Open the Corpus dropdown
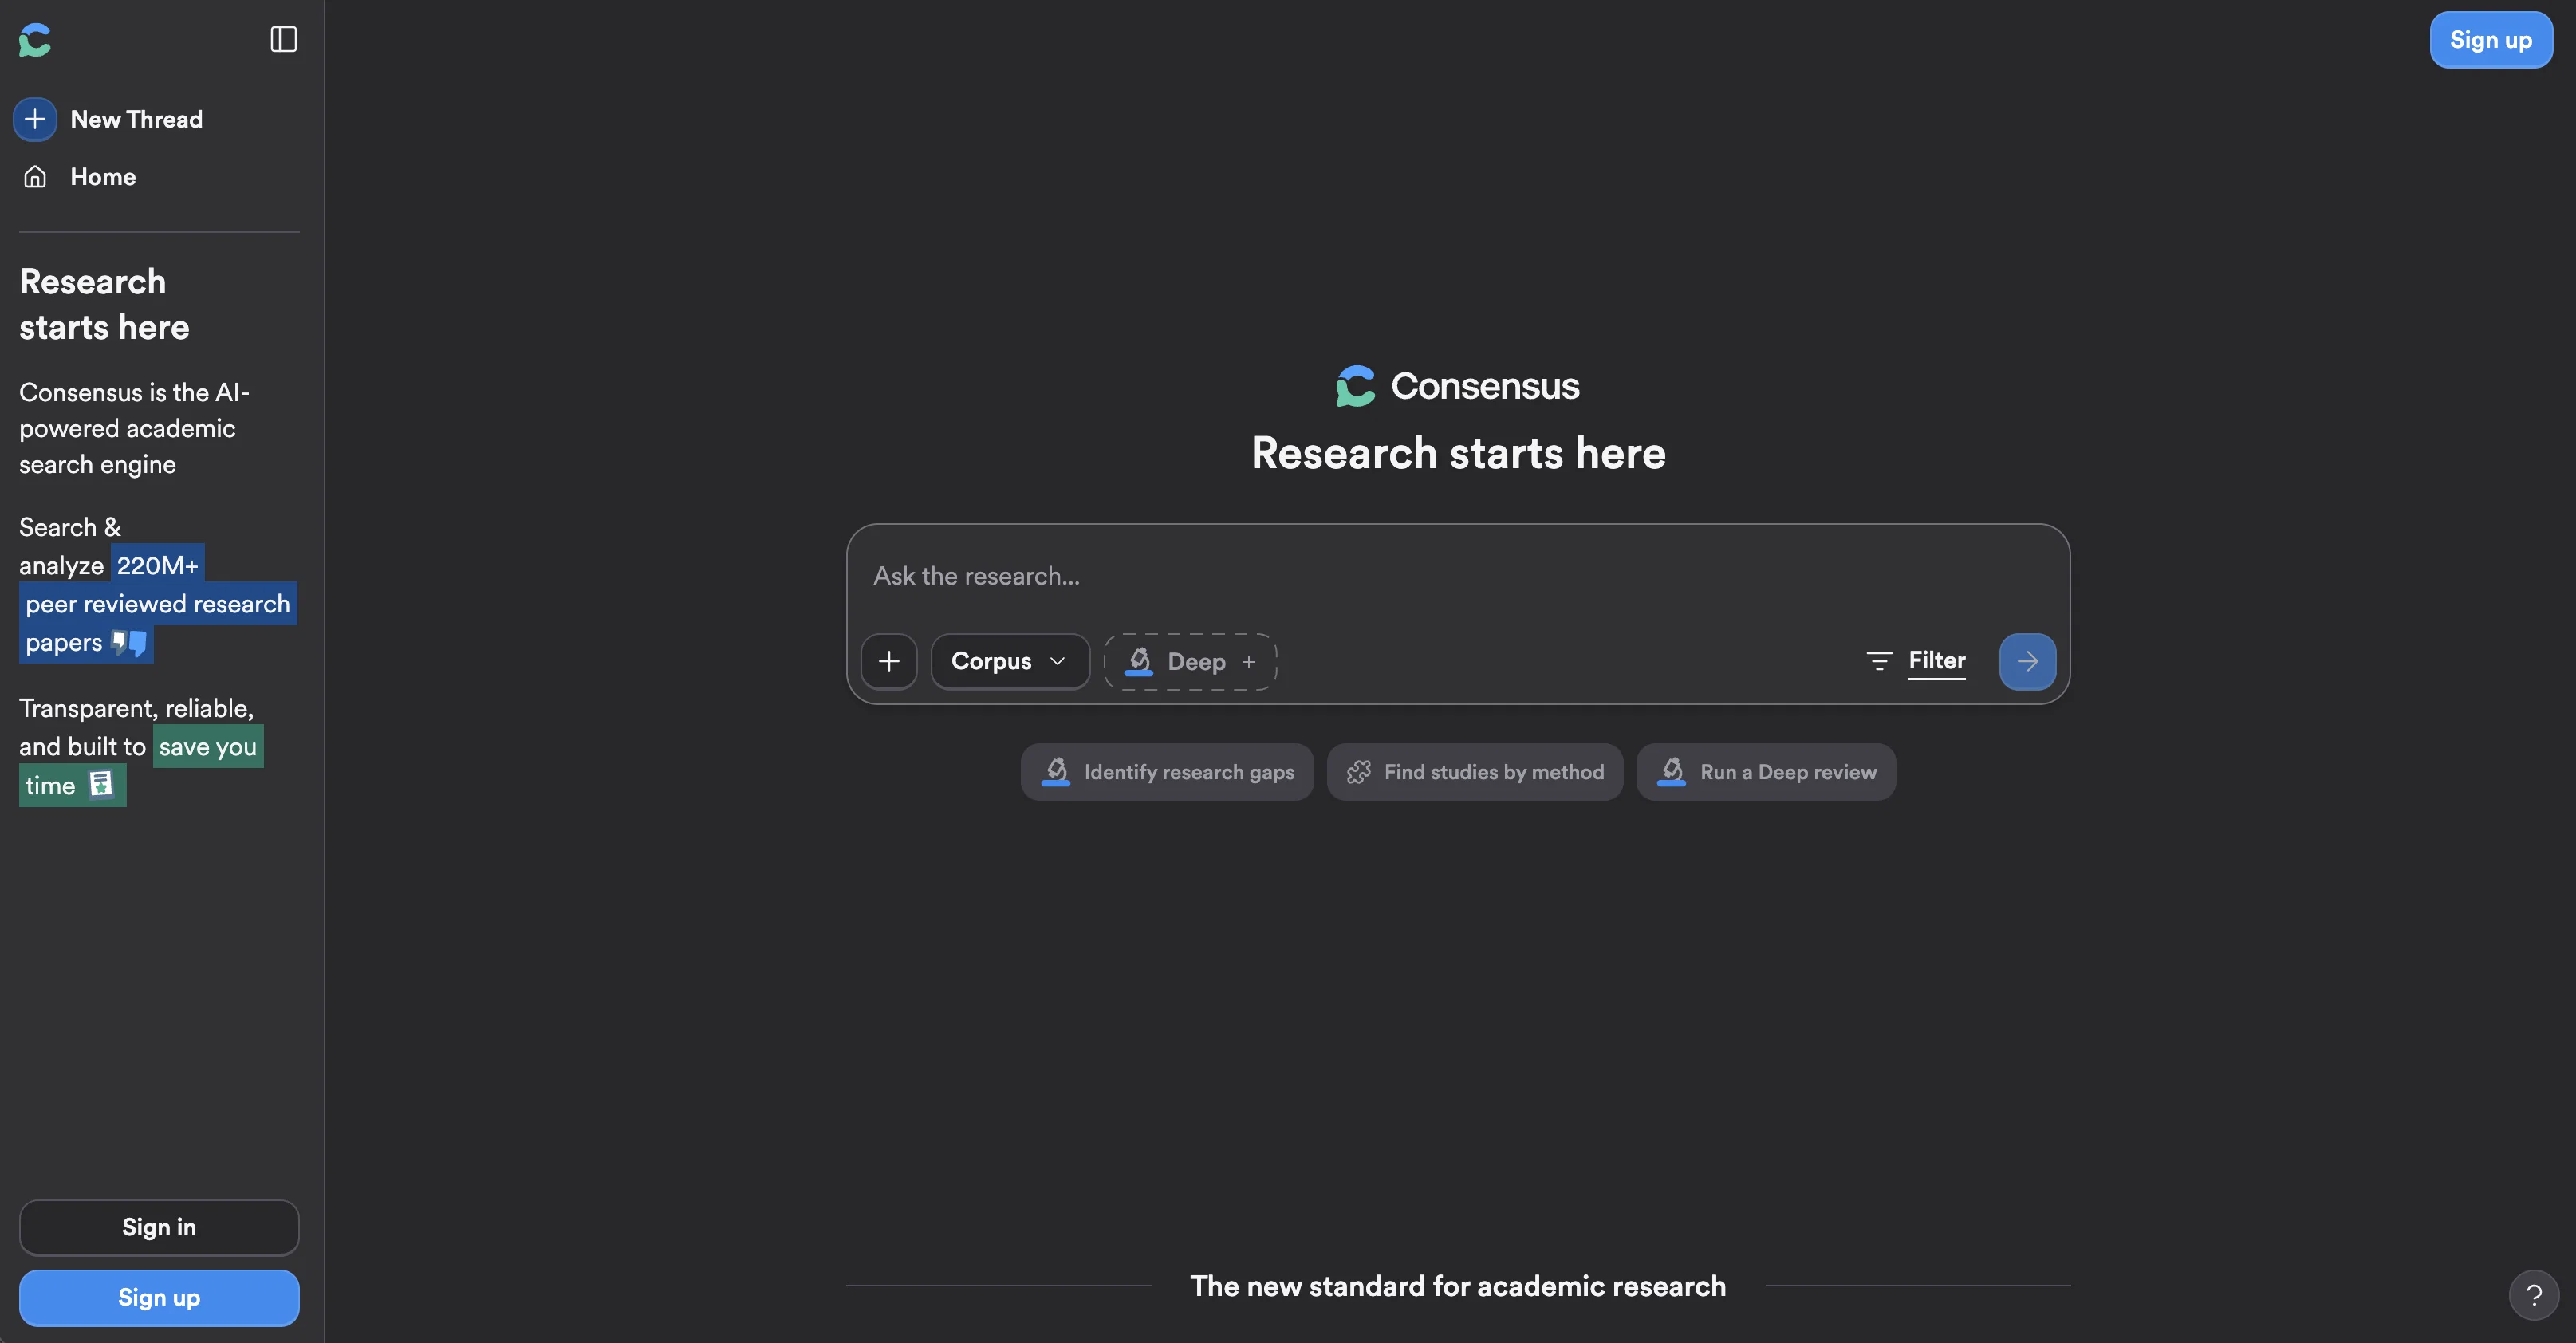 tap(1010, 661)
